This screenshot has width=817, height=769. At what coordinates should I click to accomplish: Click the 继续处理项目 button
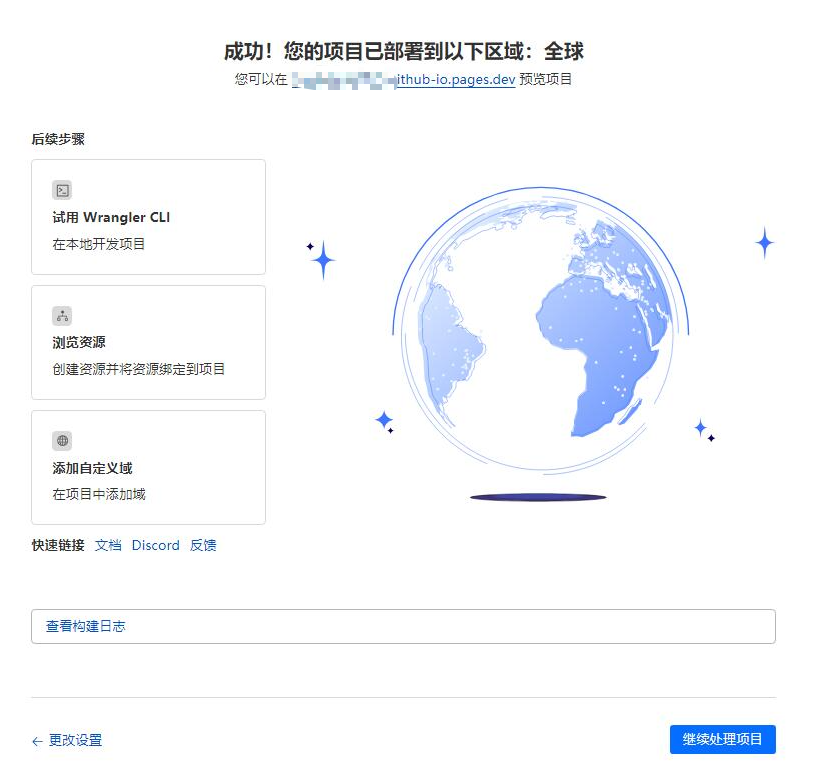point(721,740)
